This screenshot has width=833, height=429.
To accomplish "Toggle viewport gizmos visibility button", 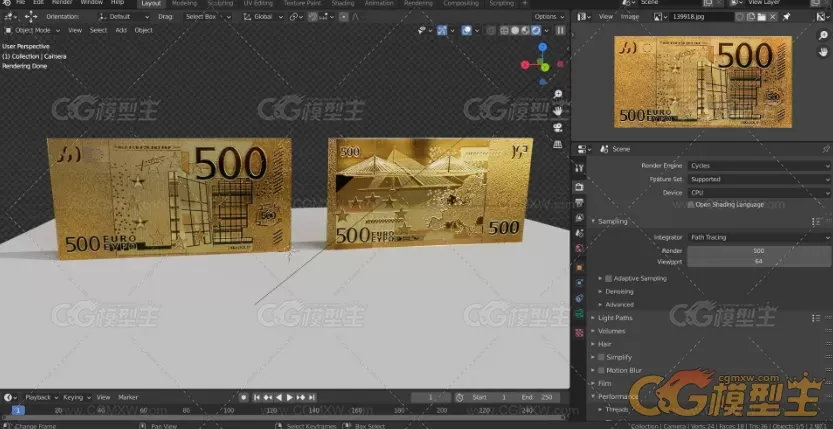I will click(x=442, y=30).
